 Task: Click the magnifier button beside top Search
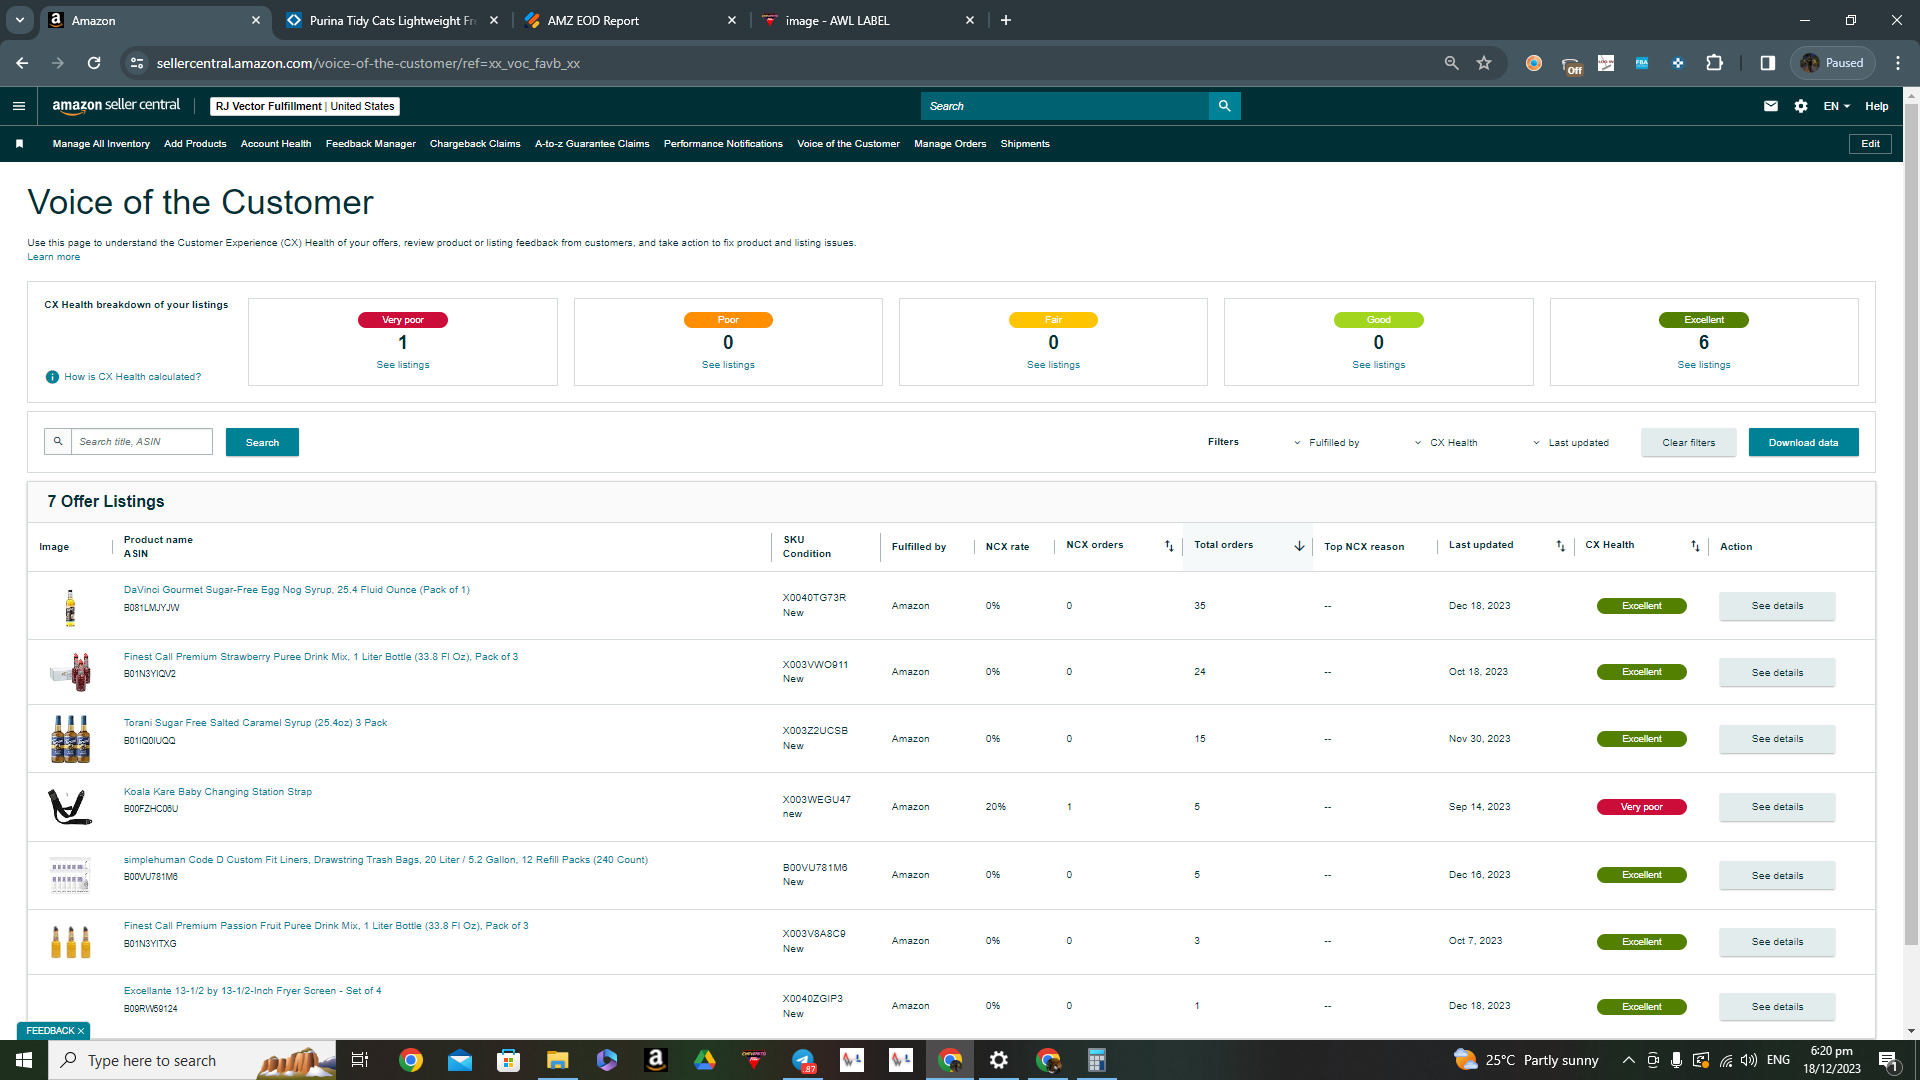click(x=1225, y=106)
